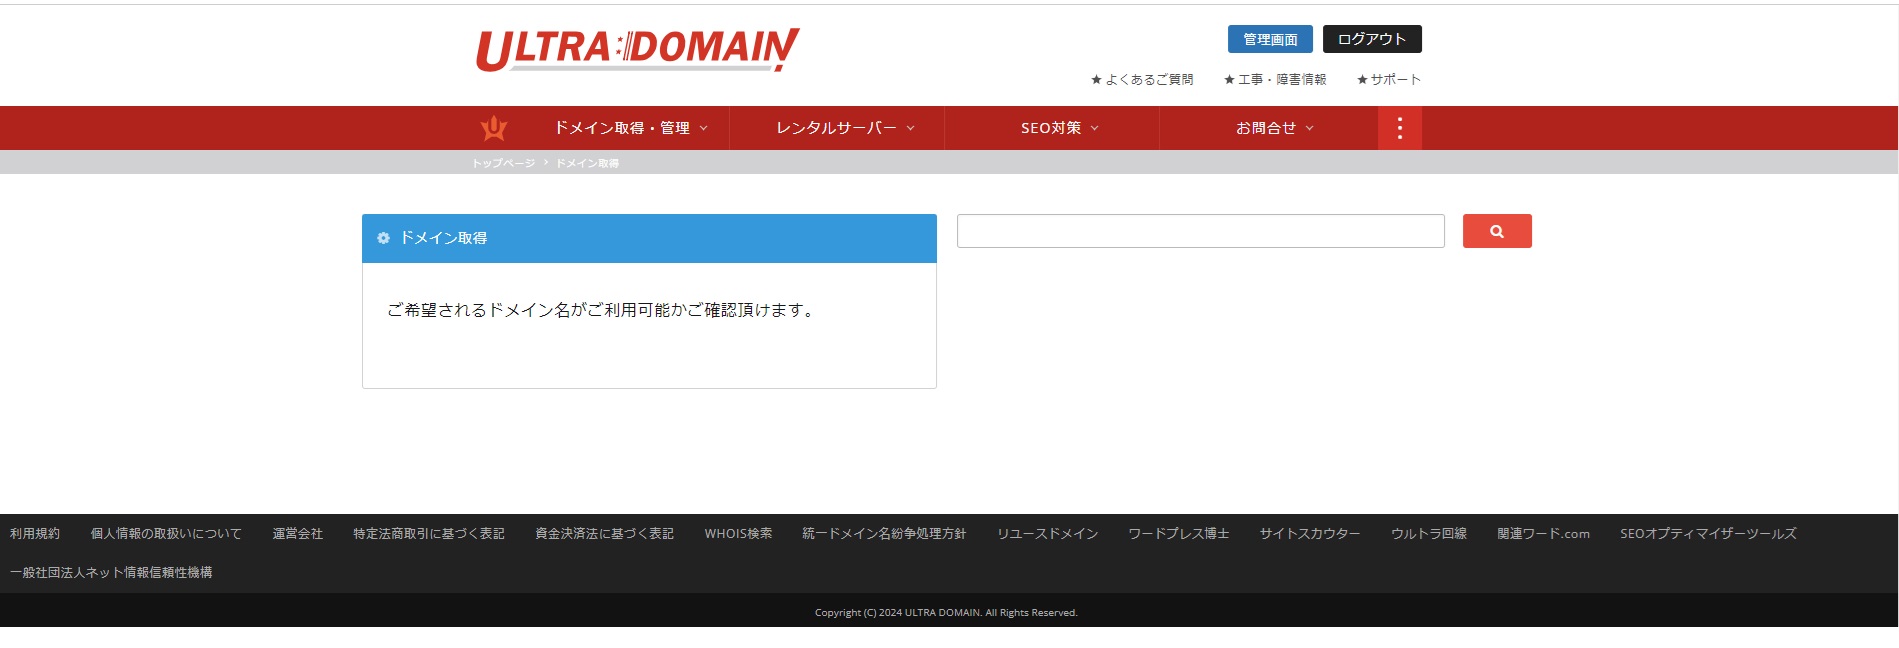Open the よくあるご質問 link

[x=1142, y=79]
